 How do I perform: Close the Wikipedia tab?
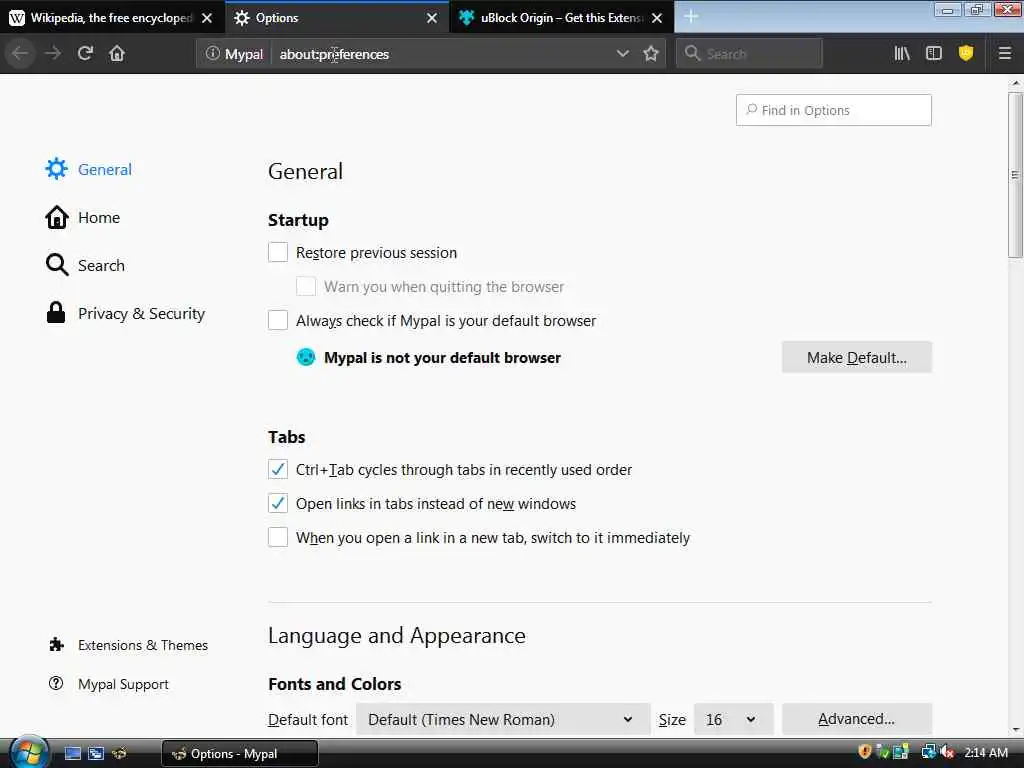(x=207, y=18)
